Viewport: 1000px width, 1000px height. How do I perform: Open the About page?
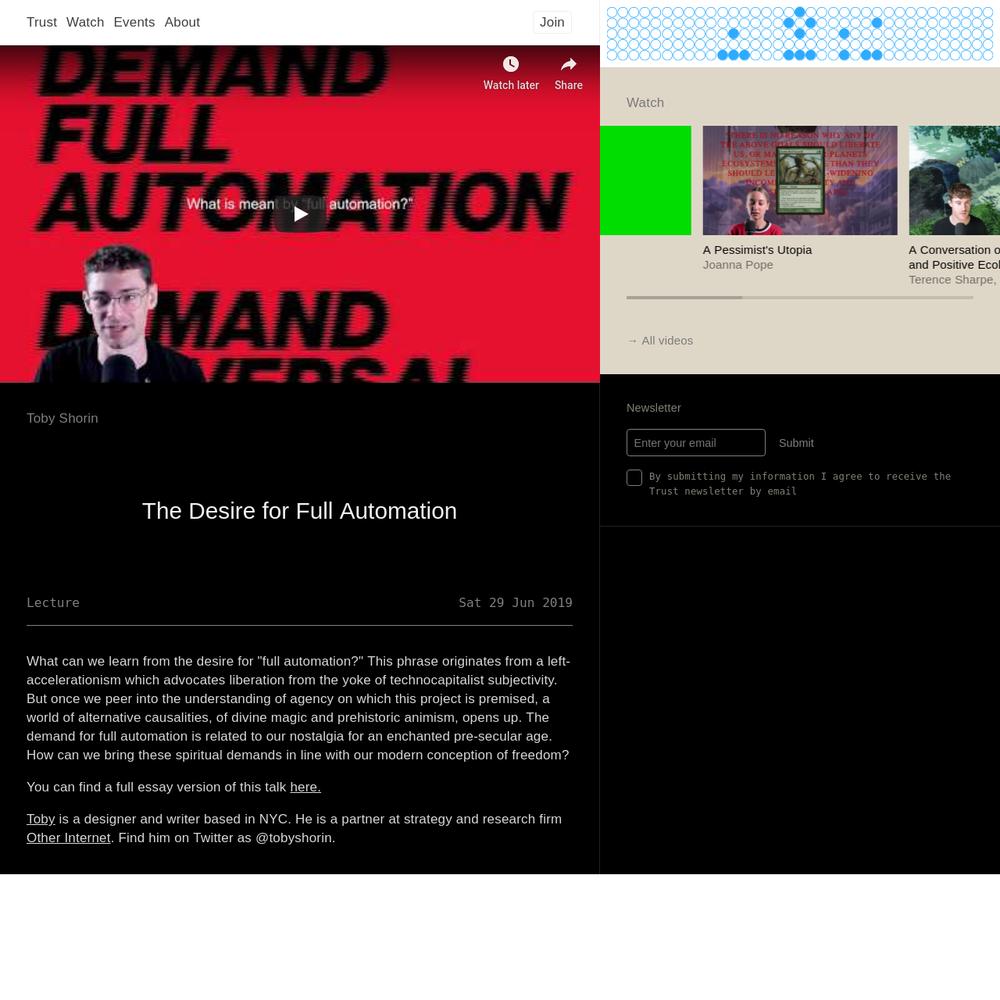pyautogui.click(x=182, y=22)
